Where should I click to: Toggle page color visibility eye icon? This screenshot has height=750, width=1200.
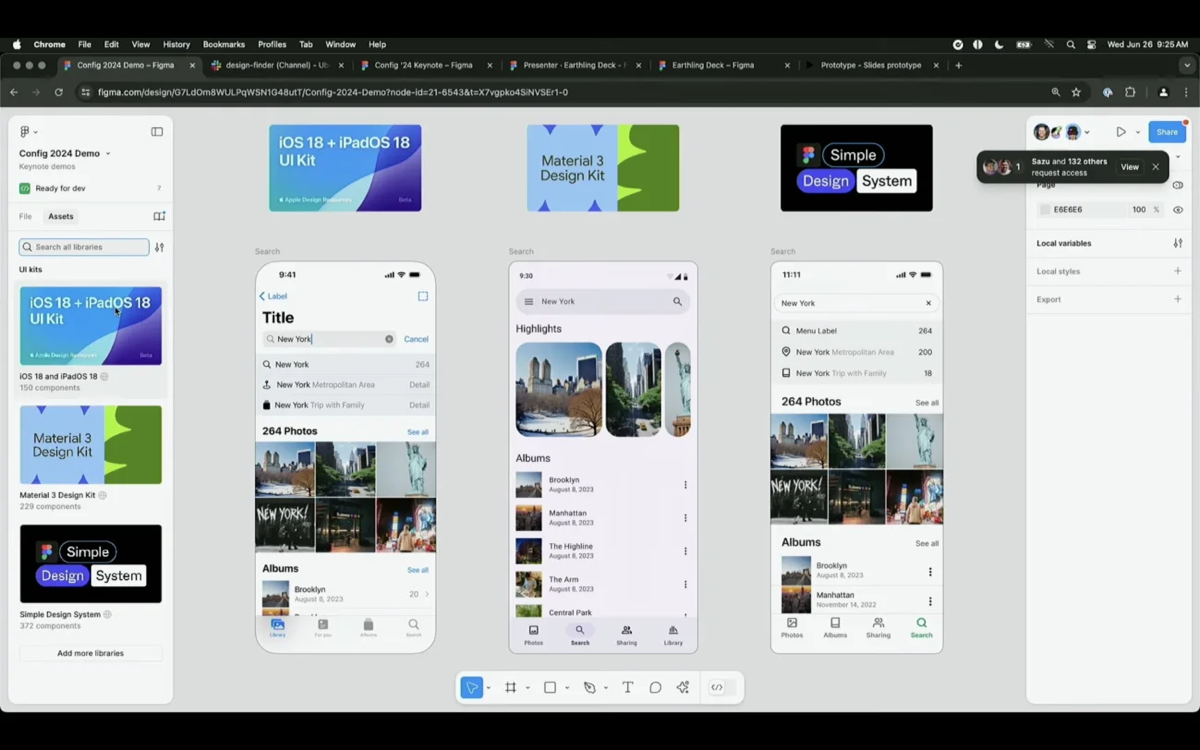1178,210
